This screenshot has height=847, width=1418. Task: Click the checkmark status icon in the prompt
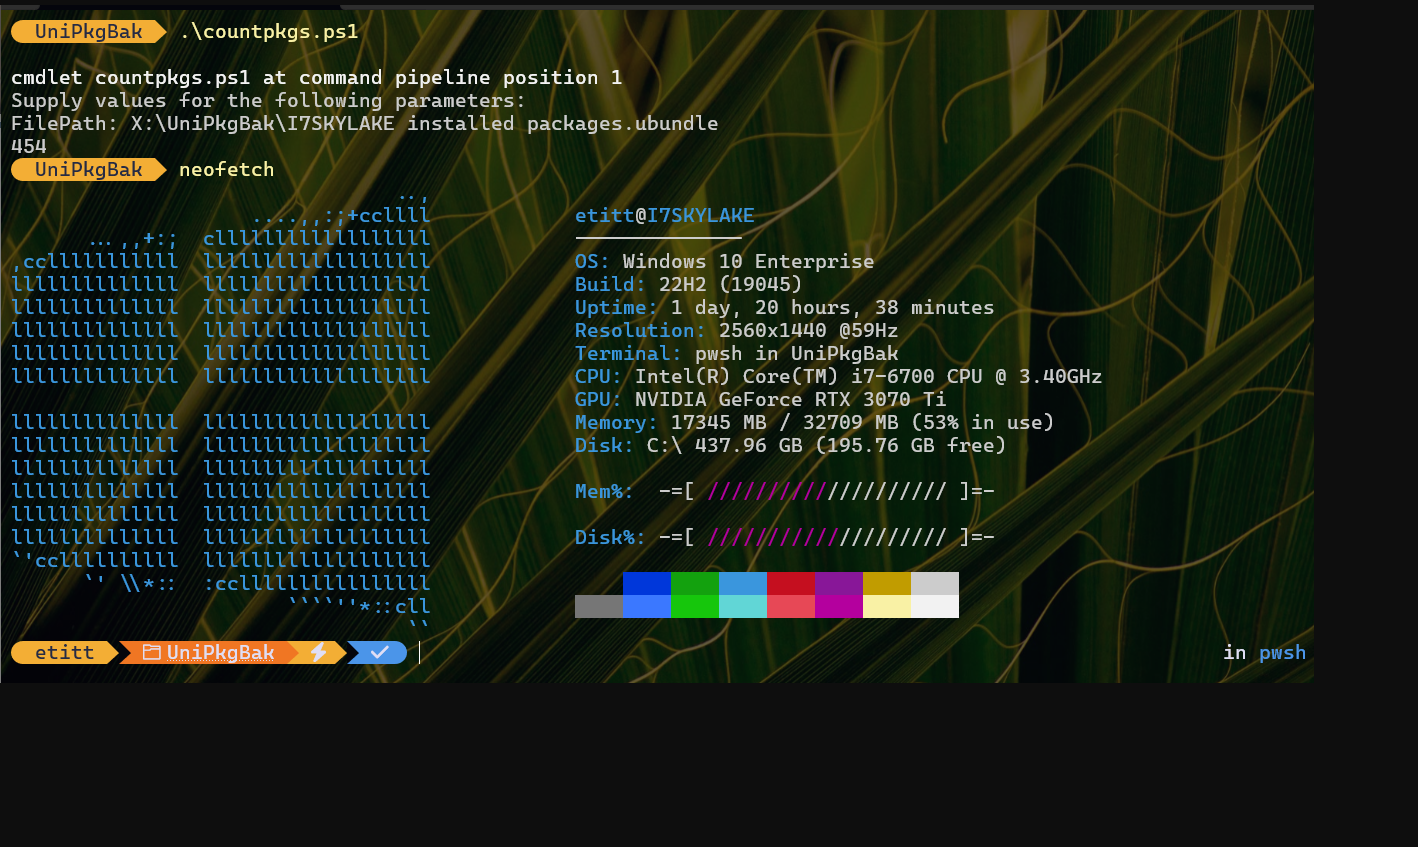(x=379, y=653)
